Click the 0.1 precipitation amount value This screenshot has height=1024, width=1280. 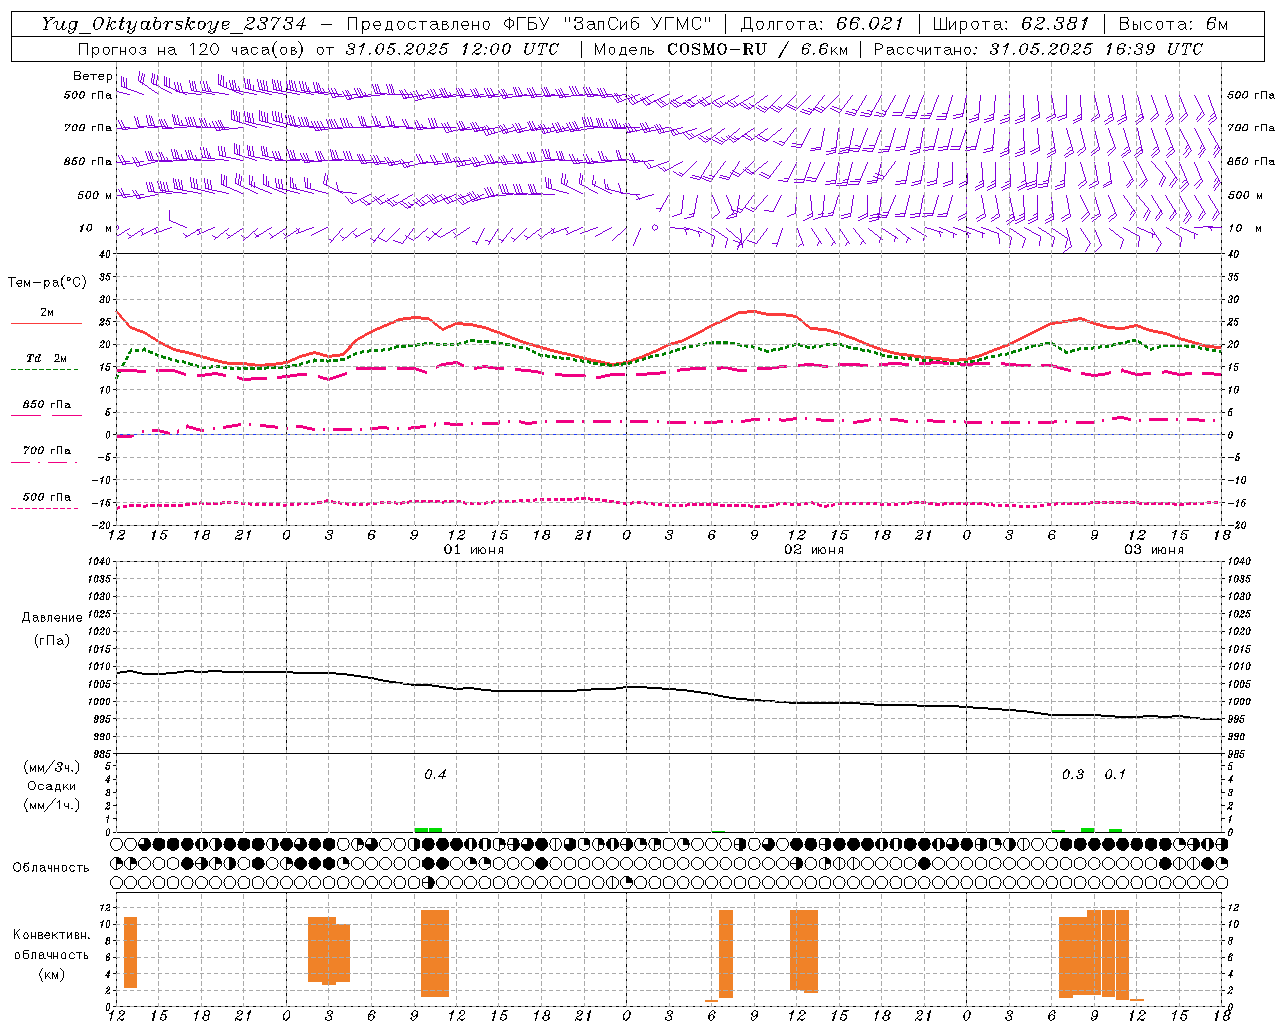[x=1115, y=774]
